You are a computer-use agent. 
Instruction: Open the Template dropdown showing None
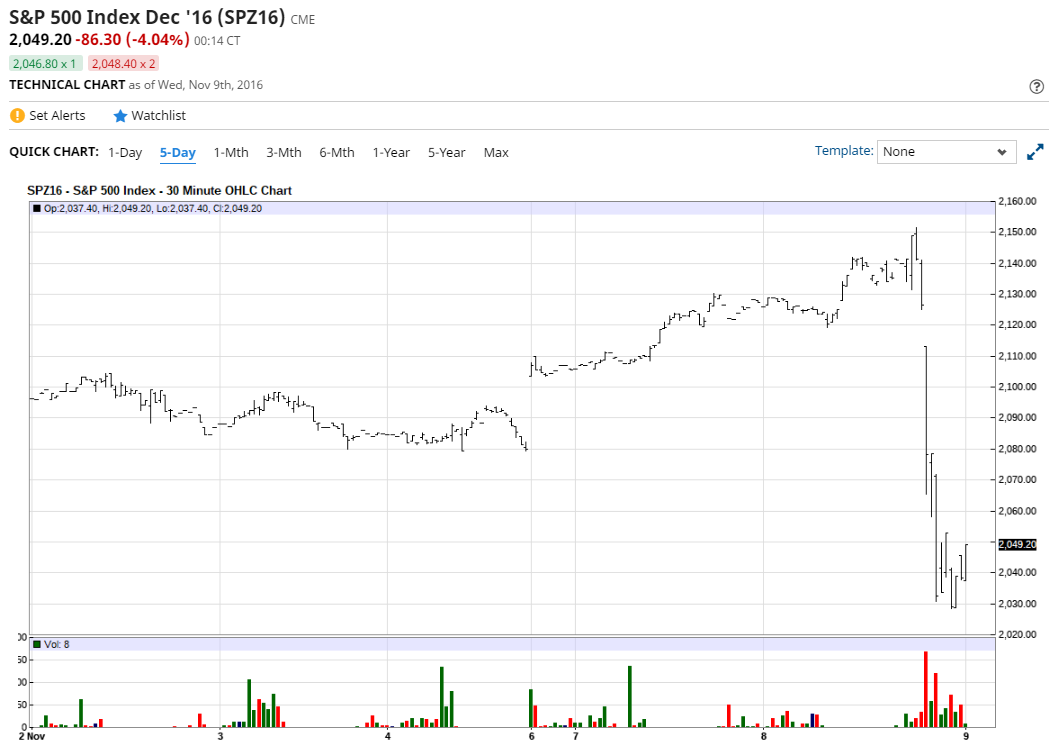(x=946, y=152)
